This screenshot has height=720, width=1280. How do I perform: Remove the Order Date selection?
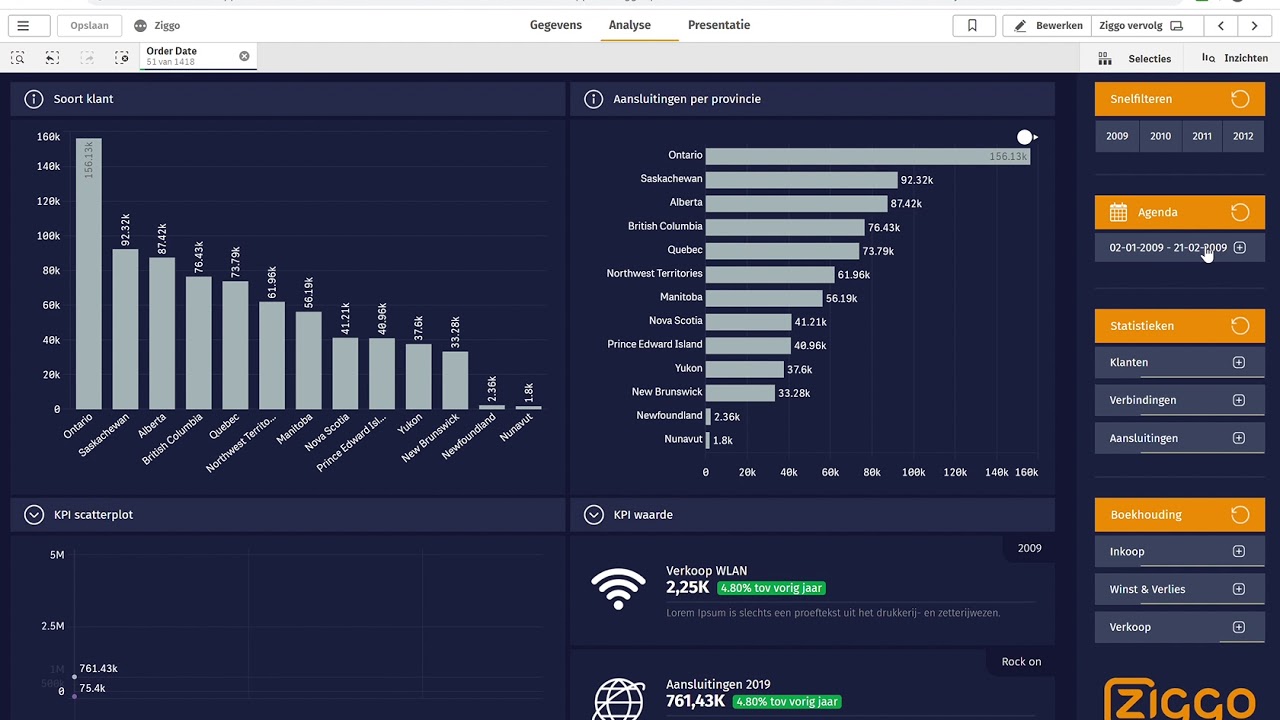[244, 56]
